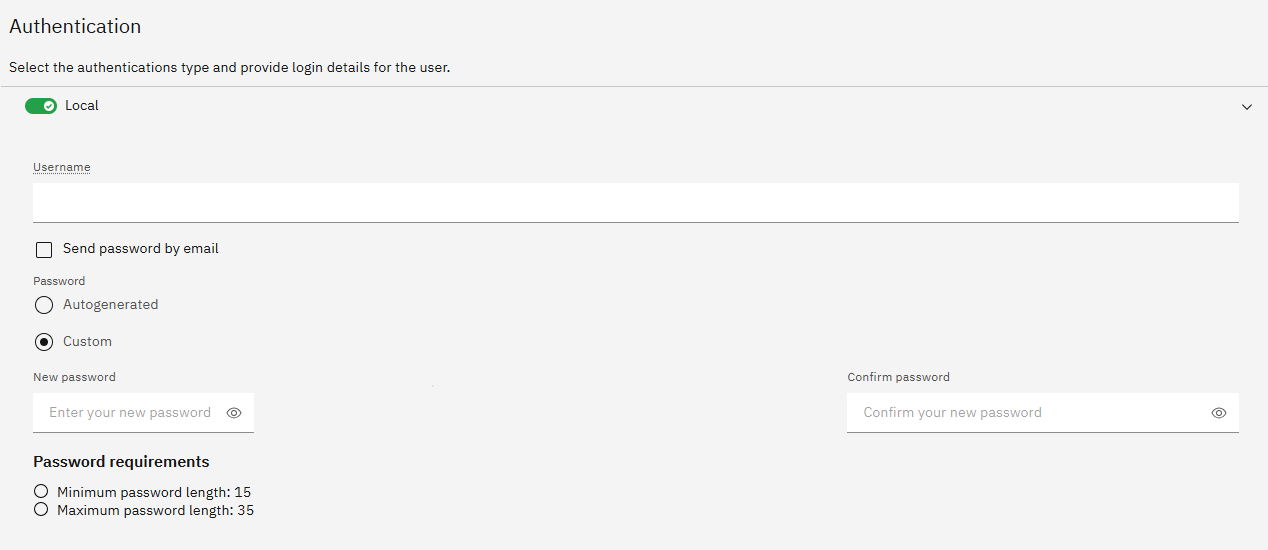1268x550 pixels.
Task: Collapse the Local section chevron
Action: tap(1246, 107)
